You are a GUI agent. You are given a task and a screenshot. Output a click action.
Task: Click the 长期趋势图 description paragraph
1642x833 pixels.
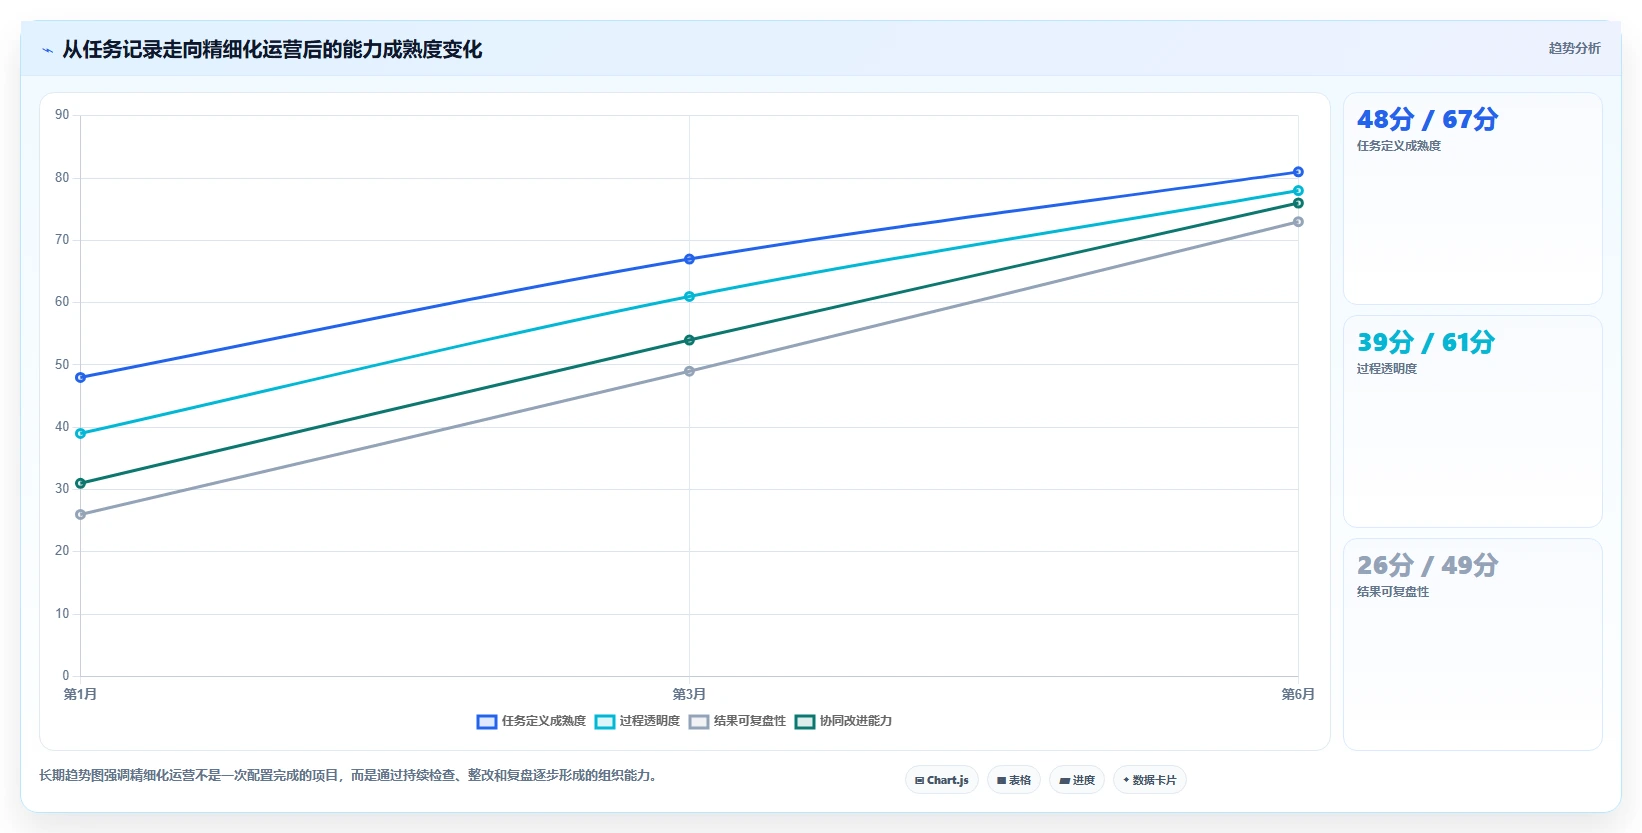[351, 776]
